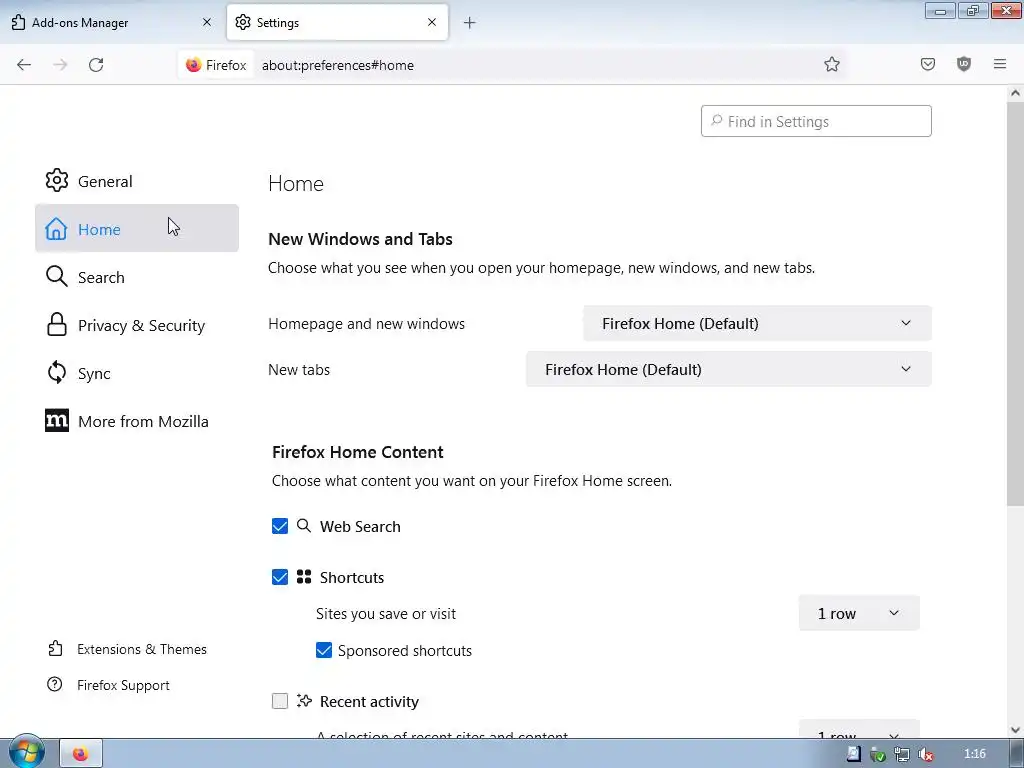Expand the New tabs dropdown
This screenshot has height=768, width=1024.
tap(729, 369)
